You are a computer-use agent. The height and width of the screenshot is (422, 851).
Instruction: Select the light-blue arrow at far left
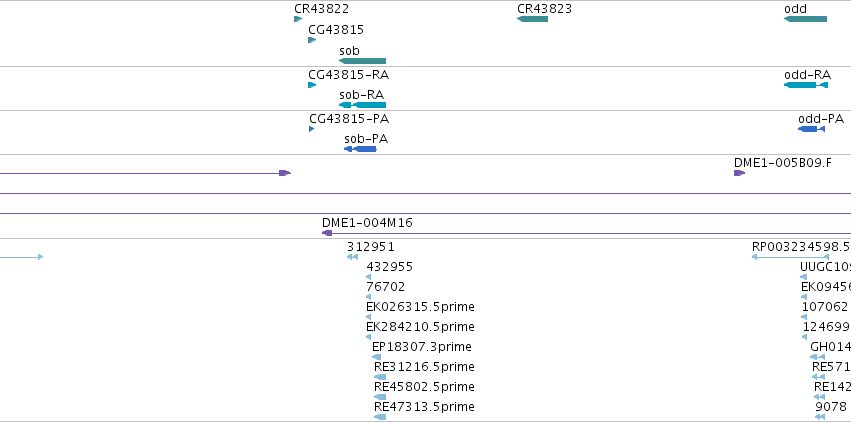pyautogui.click(x=22, y=257)
